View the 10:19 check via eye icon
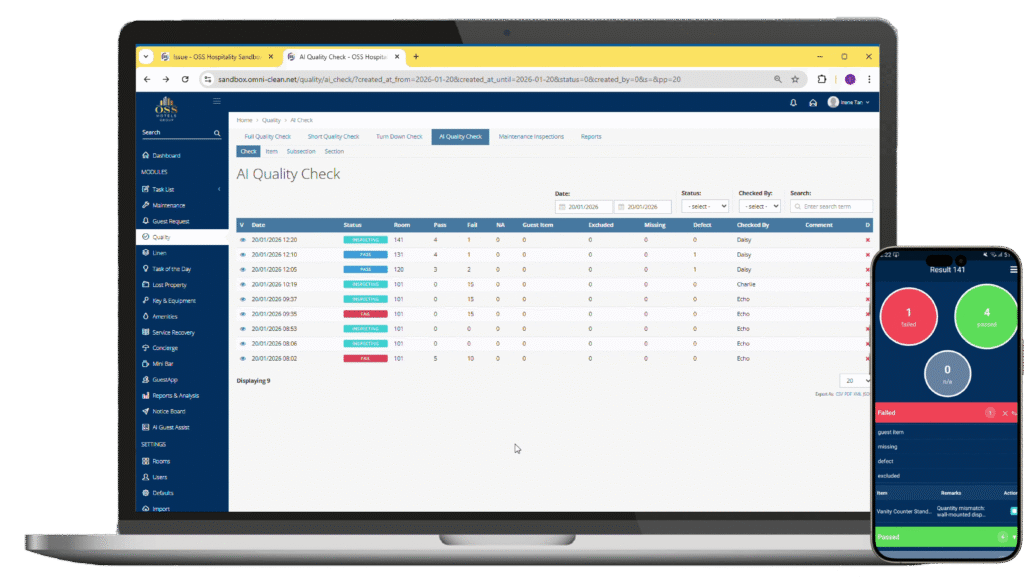The image size is (1024, 582). (x=242, y=284)
